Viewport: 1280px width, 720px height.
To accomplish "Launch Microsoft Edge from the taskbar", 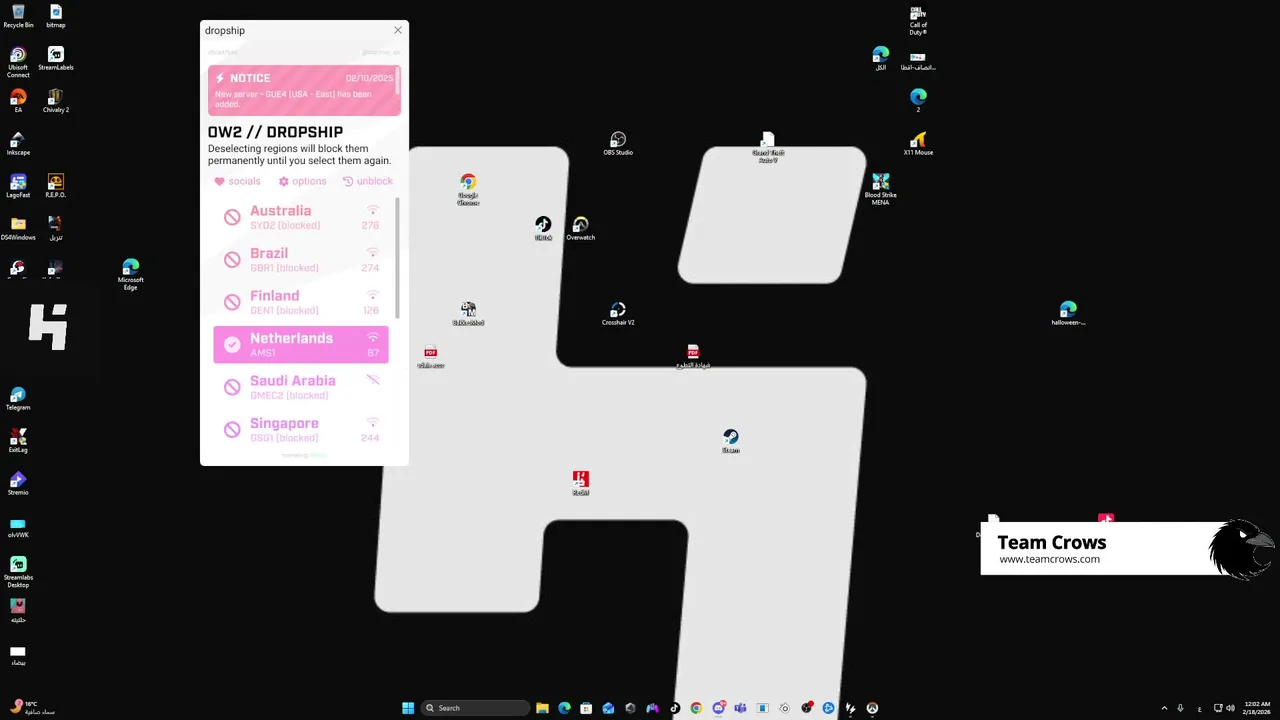I will 564,708.
